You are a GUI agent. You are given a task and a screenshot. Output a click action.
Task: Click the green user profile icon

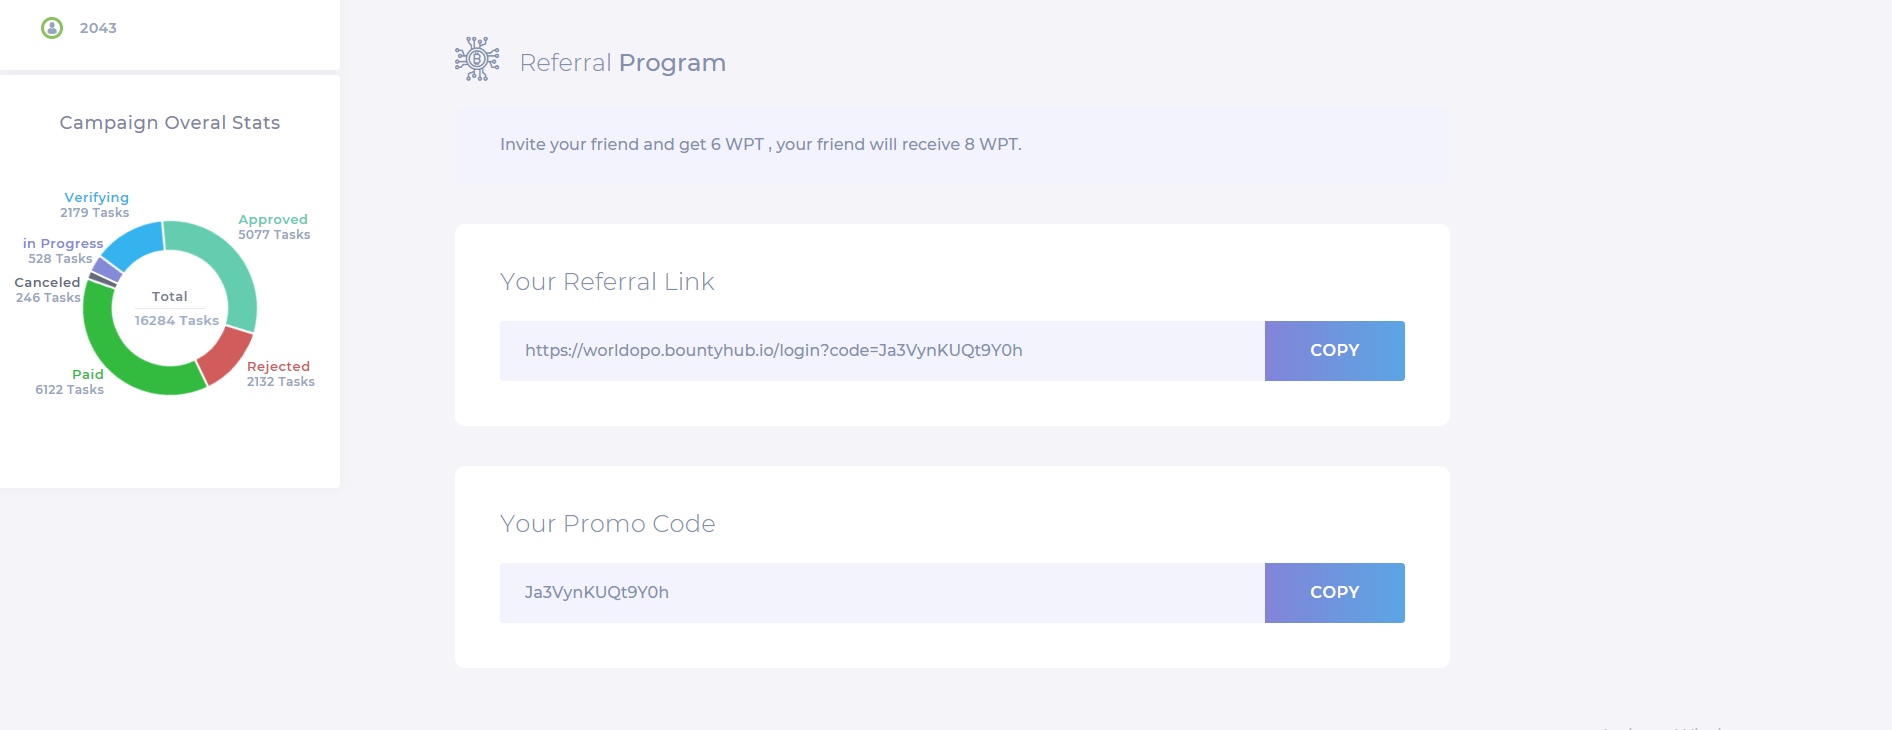[x=52, y=28]
